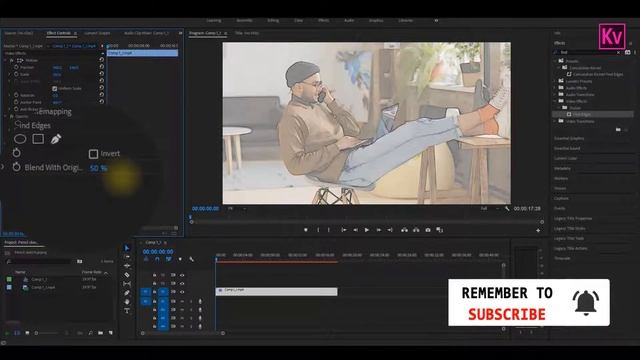Viewport: 640px width, 360px height.
Task: Hide the video track holding the clip
Action: pos(182,292)
